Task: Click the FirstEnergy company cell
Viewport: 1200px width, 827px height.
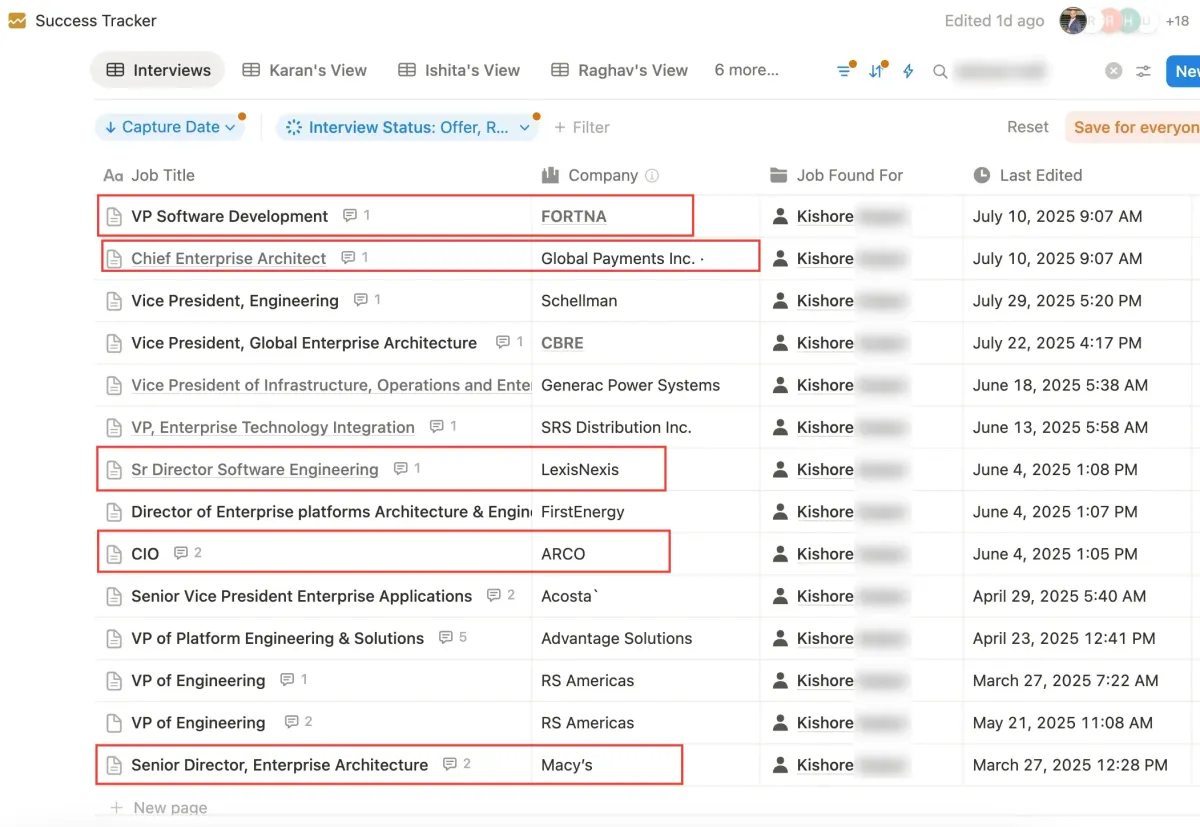Action: pos(582,511)
